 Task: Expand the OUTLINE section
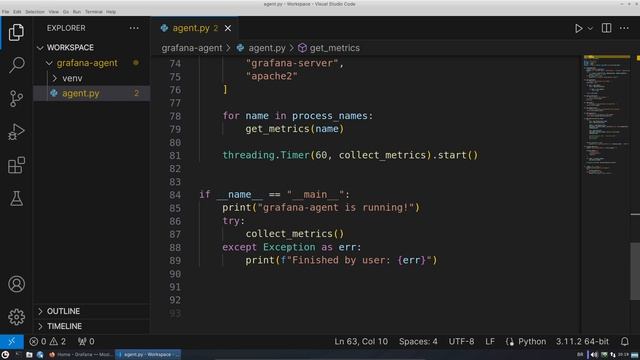coord(91,311)
